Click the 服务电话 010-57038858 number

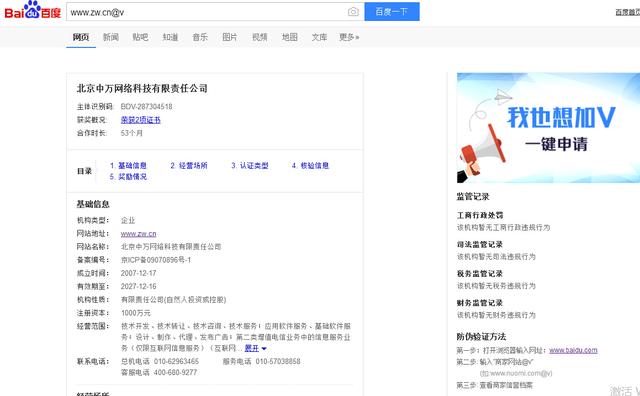click(261, 361)
